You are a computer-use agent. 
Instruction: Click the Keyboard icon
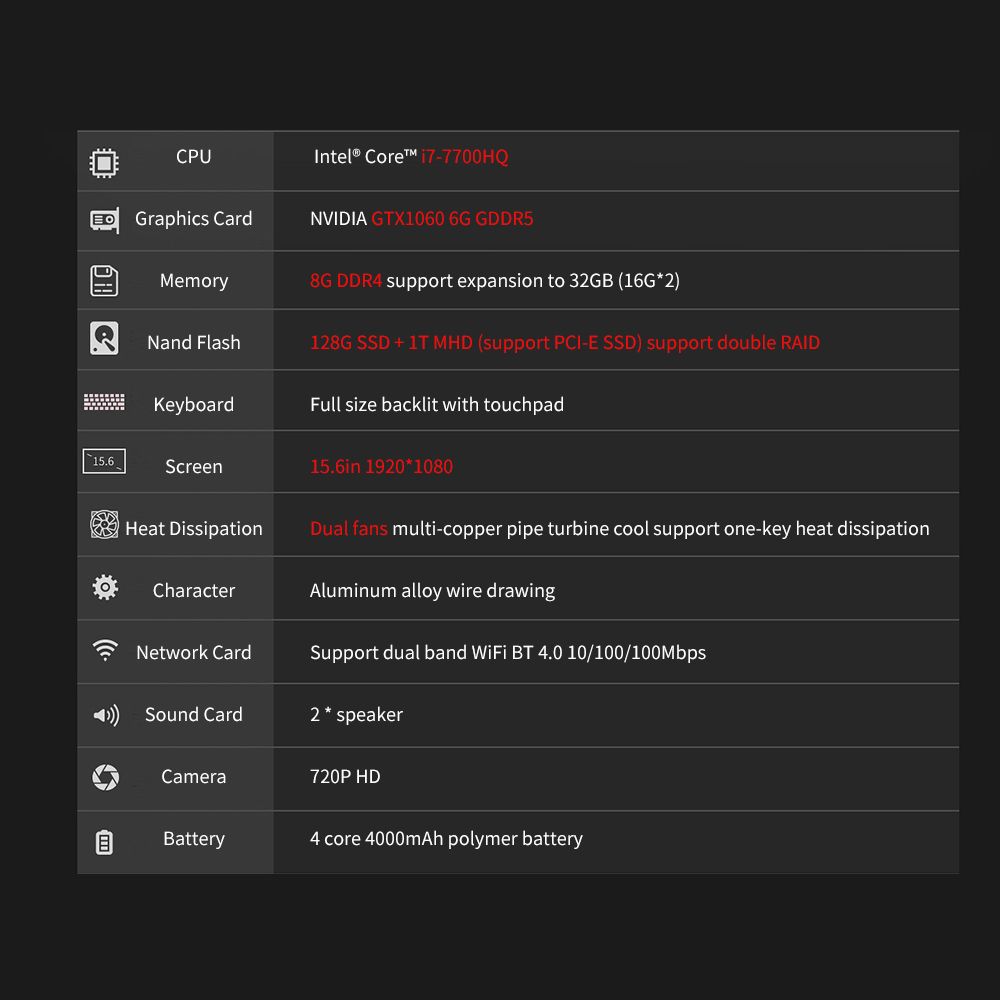click(x=104, y=402)
